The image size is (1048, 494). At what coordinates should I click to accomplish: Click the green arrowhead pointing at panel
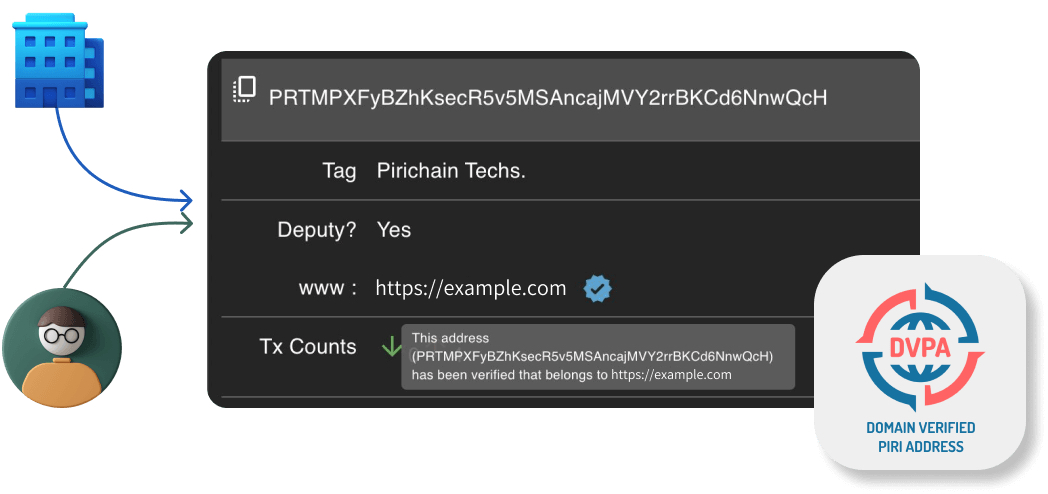186,224
